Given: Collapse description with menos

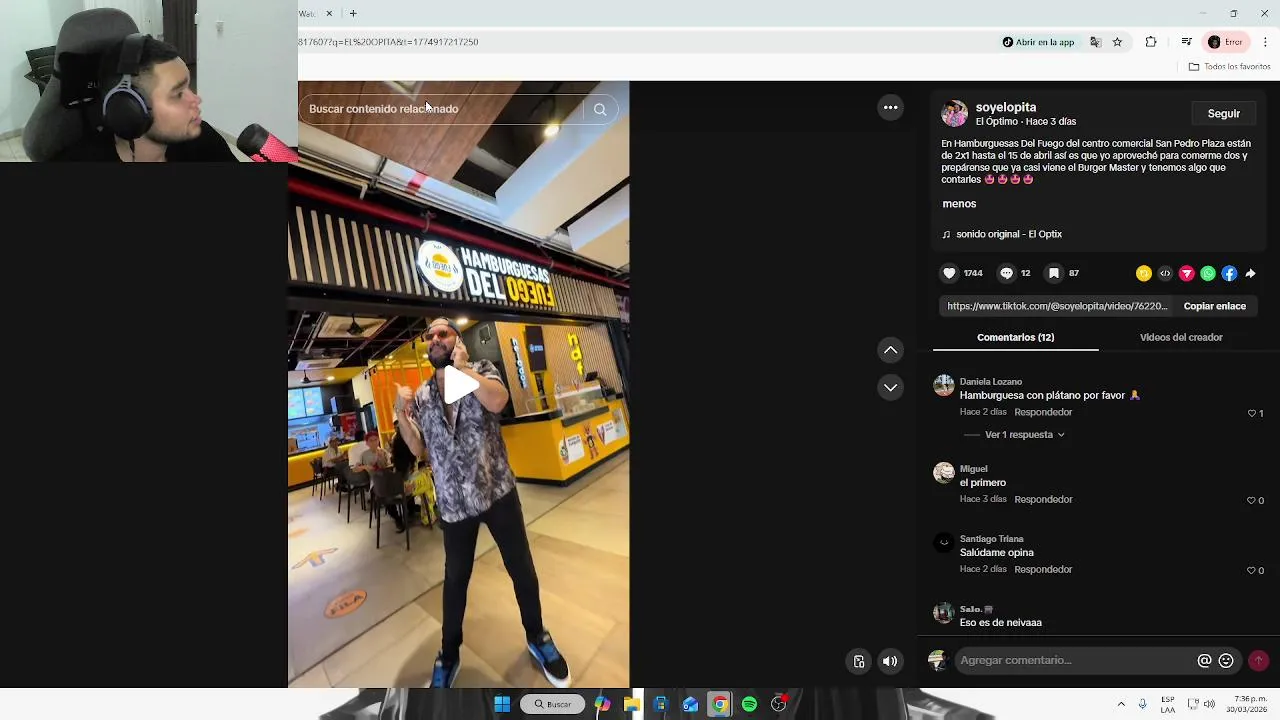Looking at the screenshot, I should point(959,204).
